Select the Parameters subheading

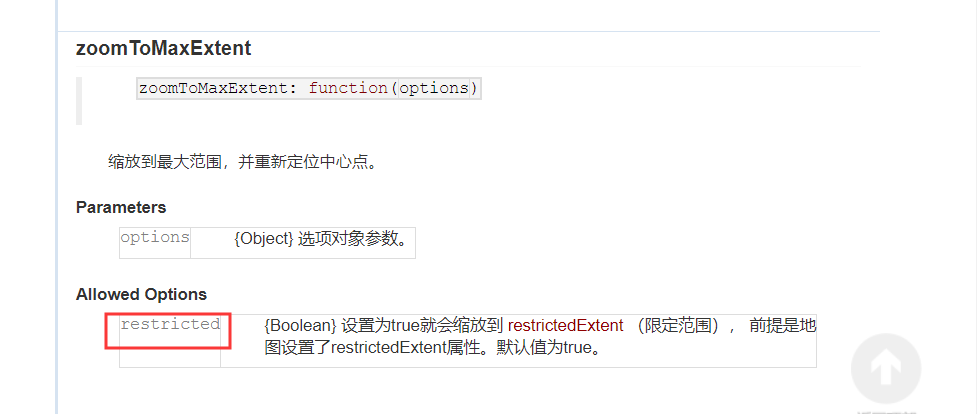pos(121,207)
